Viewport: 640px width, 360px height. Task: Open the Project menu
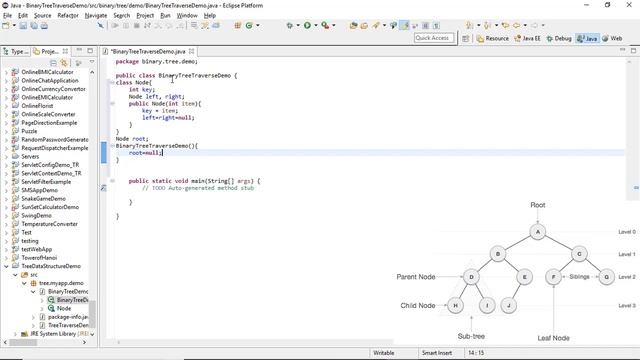point(145,16)
